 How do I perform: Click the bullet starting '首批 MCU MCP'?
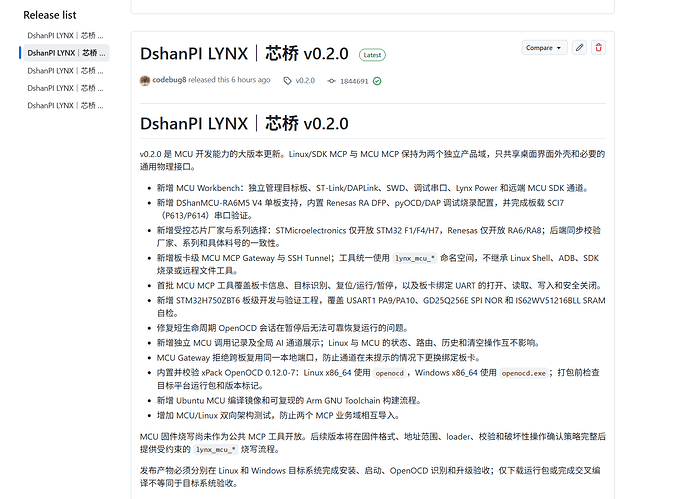pos(380,286)
